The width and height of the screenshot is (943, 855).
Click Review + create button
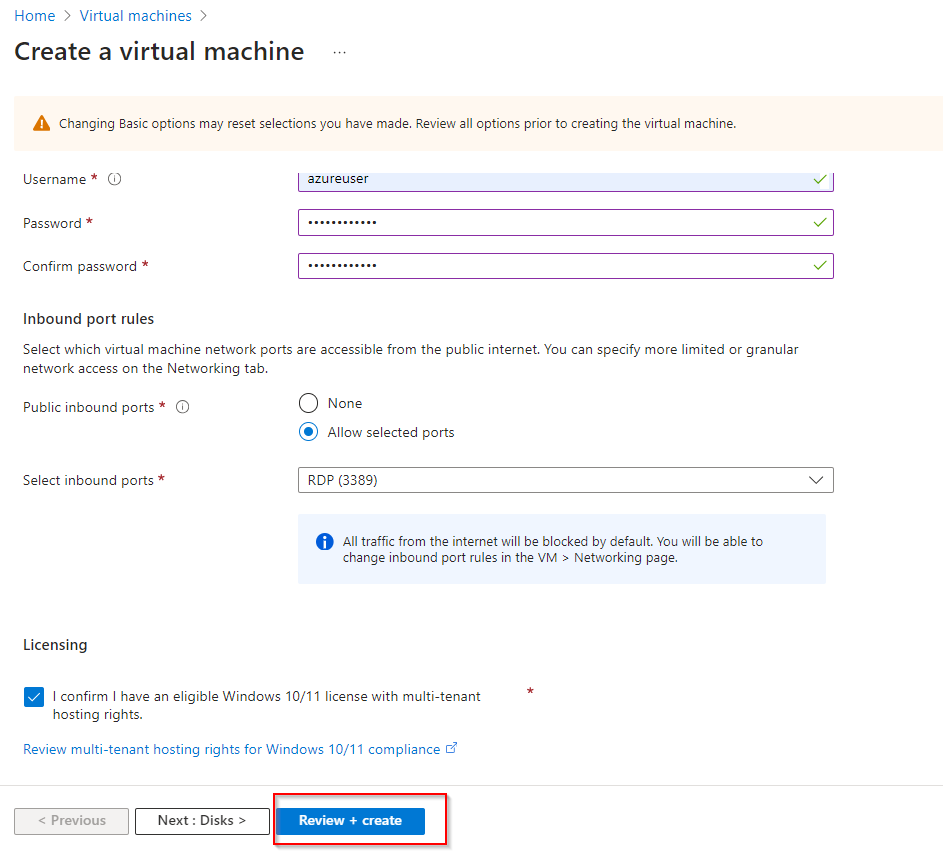[x=351, y=821]
